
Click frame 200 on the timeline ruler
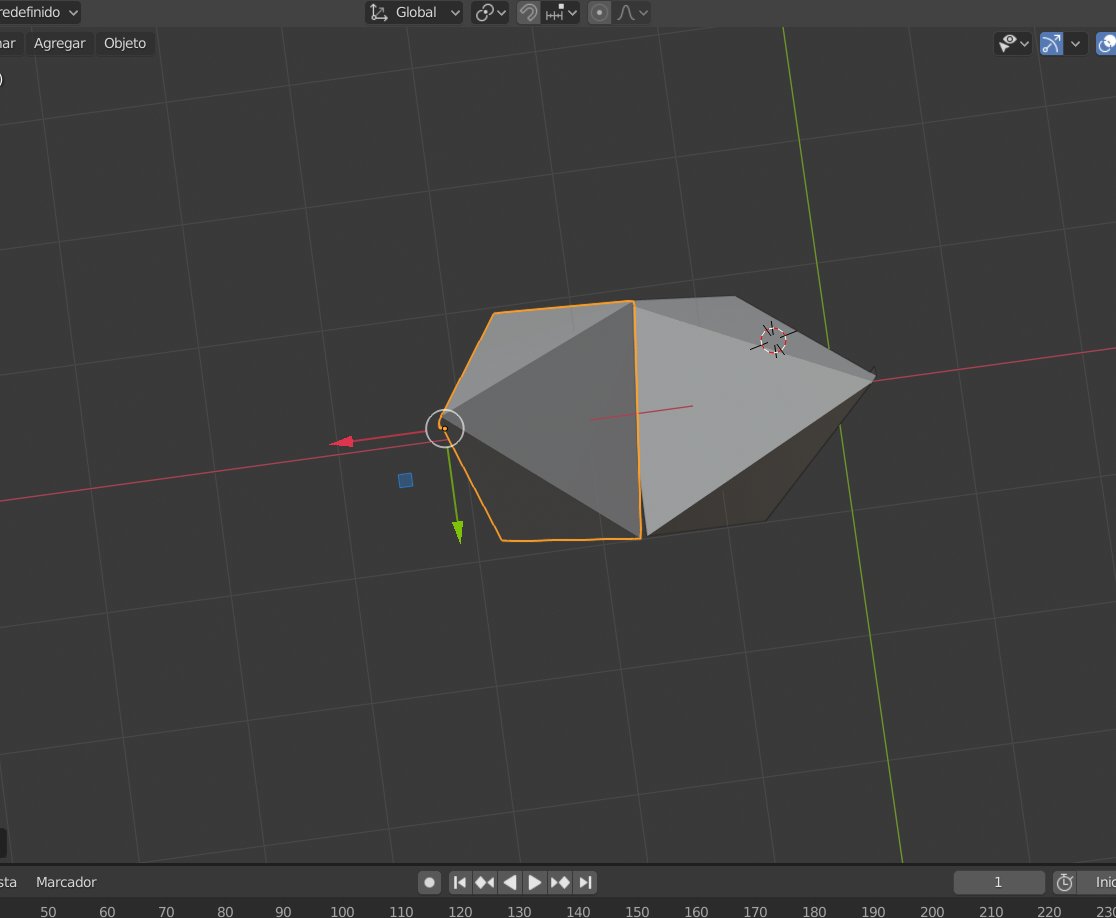click(x=932, y=911)
